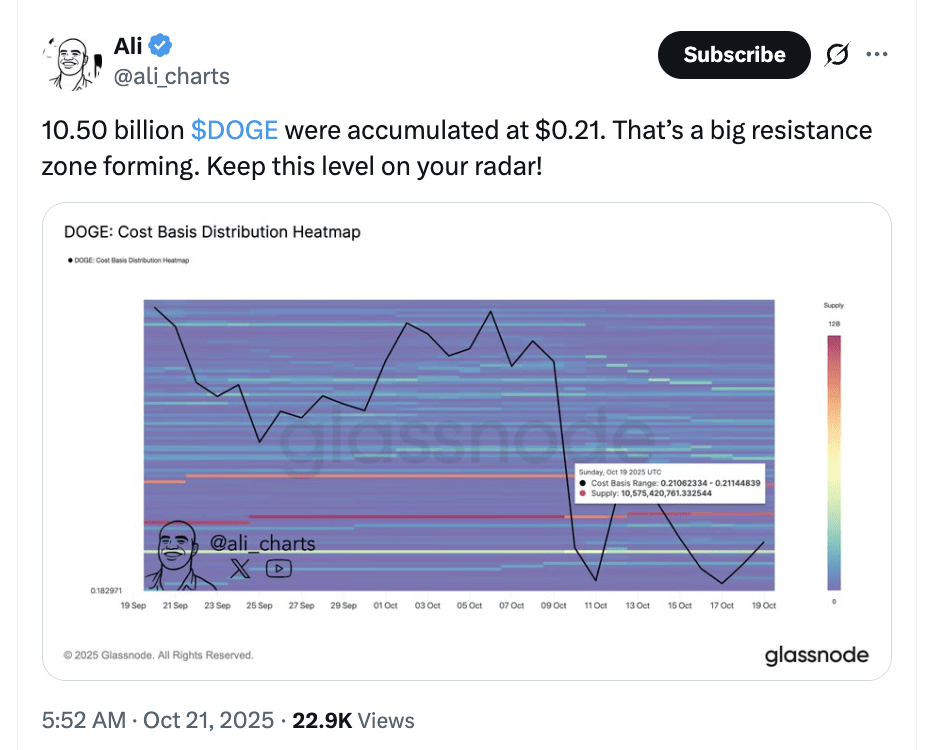Expand the three-dot more options menu

point(877,55)
